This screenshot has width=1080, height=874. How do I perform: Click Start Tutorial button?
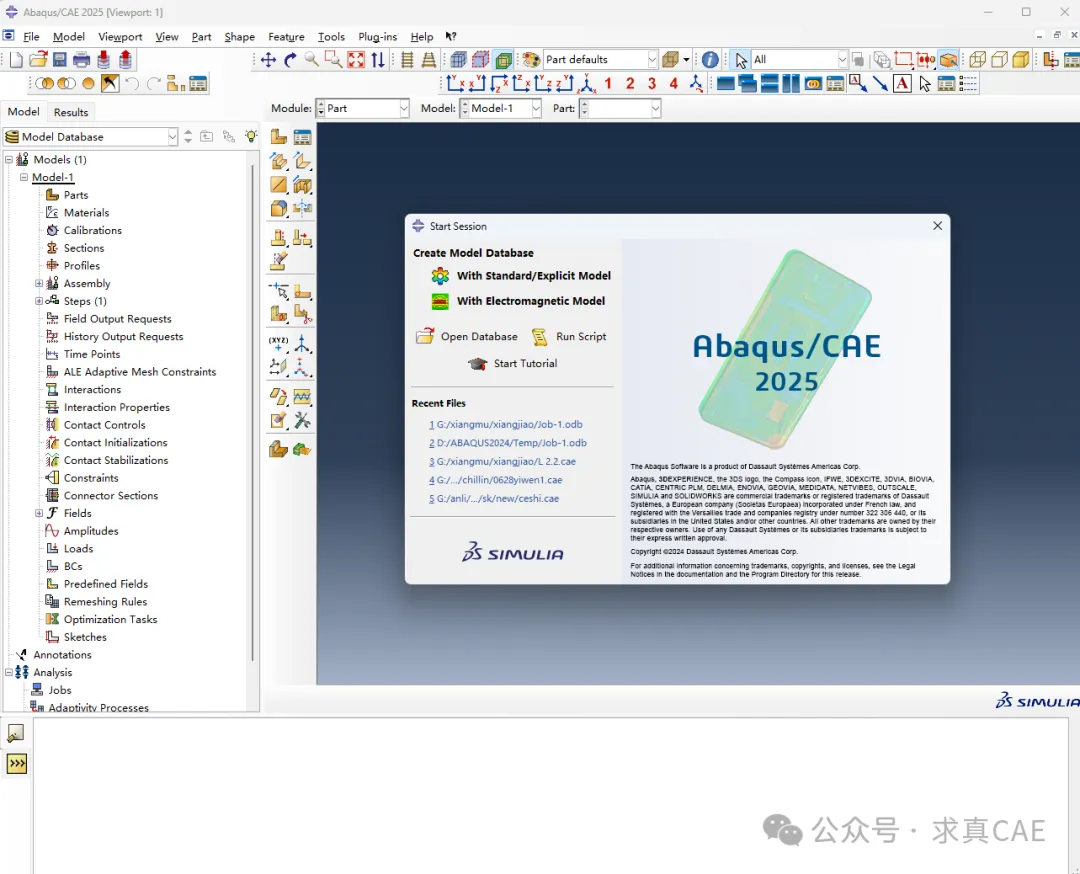(512, 364)
